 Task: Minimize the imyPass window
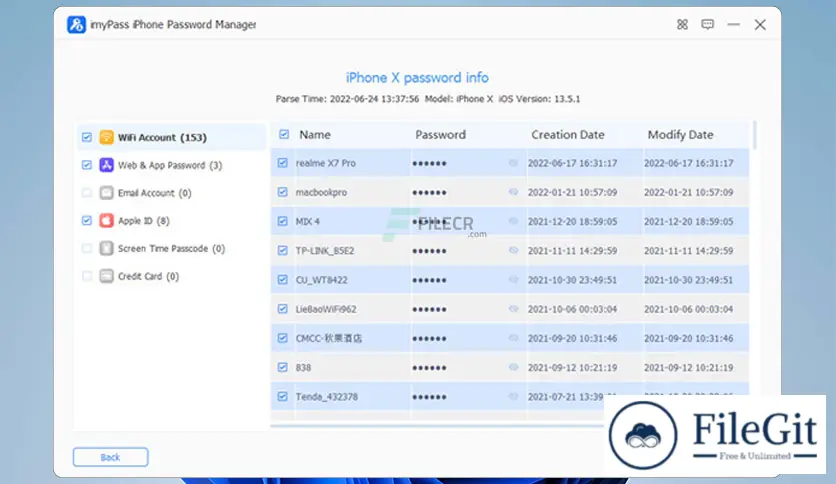pos(734,25)
